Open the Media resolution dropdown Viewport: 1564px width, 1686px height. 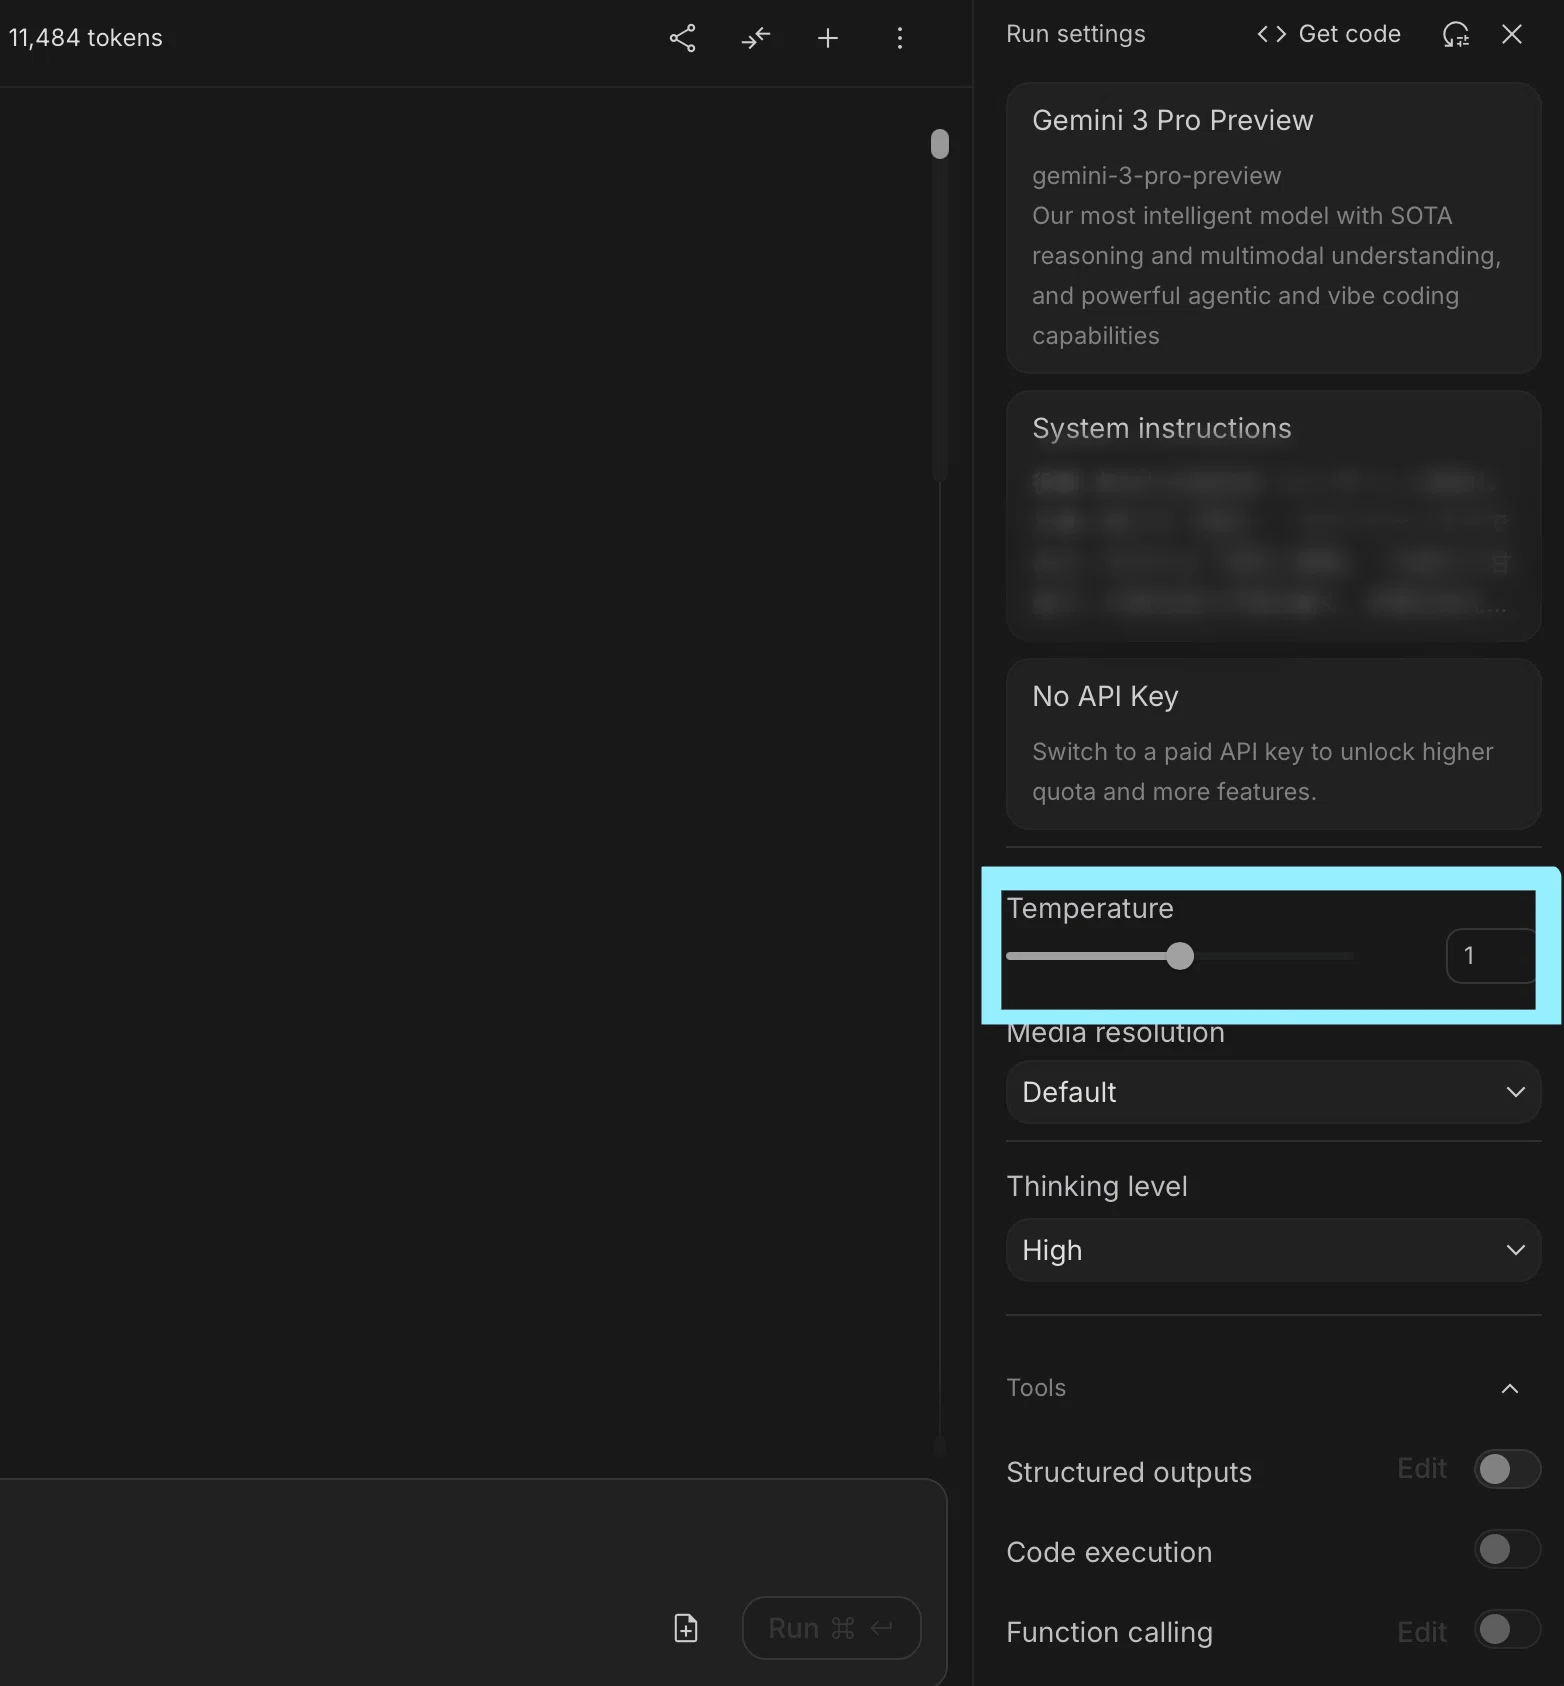click(1273, 1092)
